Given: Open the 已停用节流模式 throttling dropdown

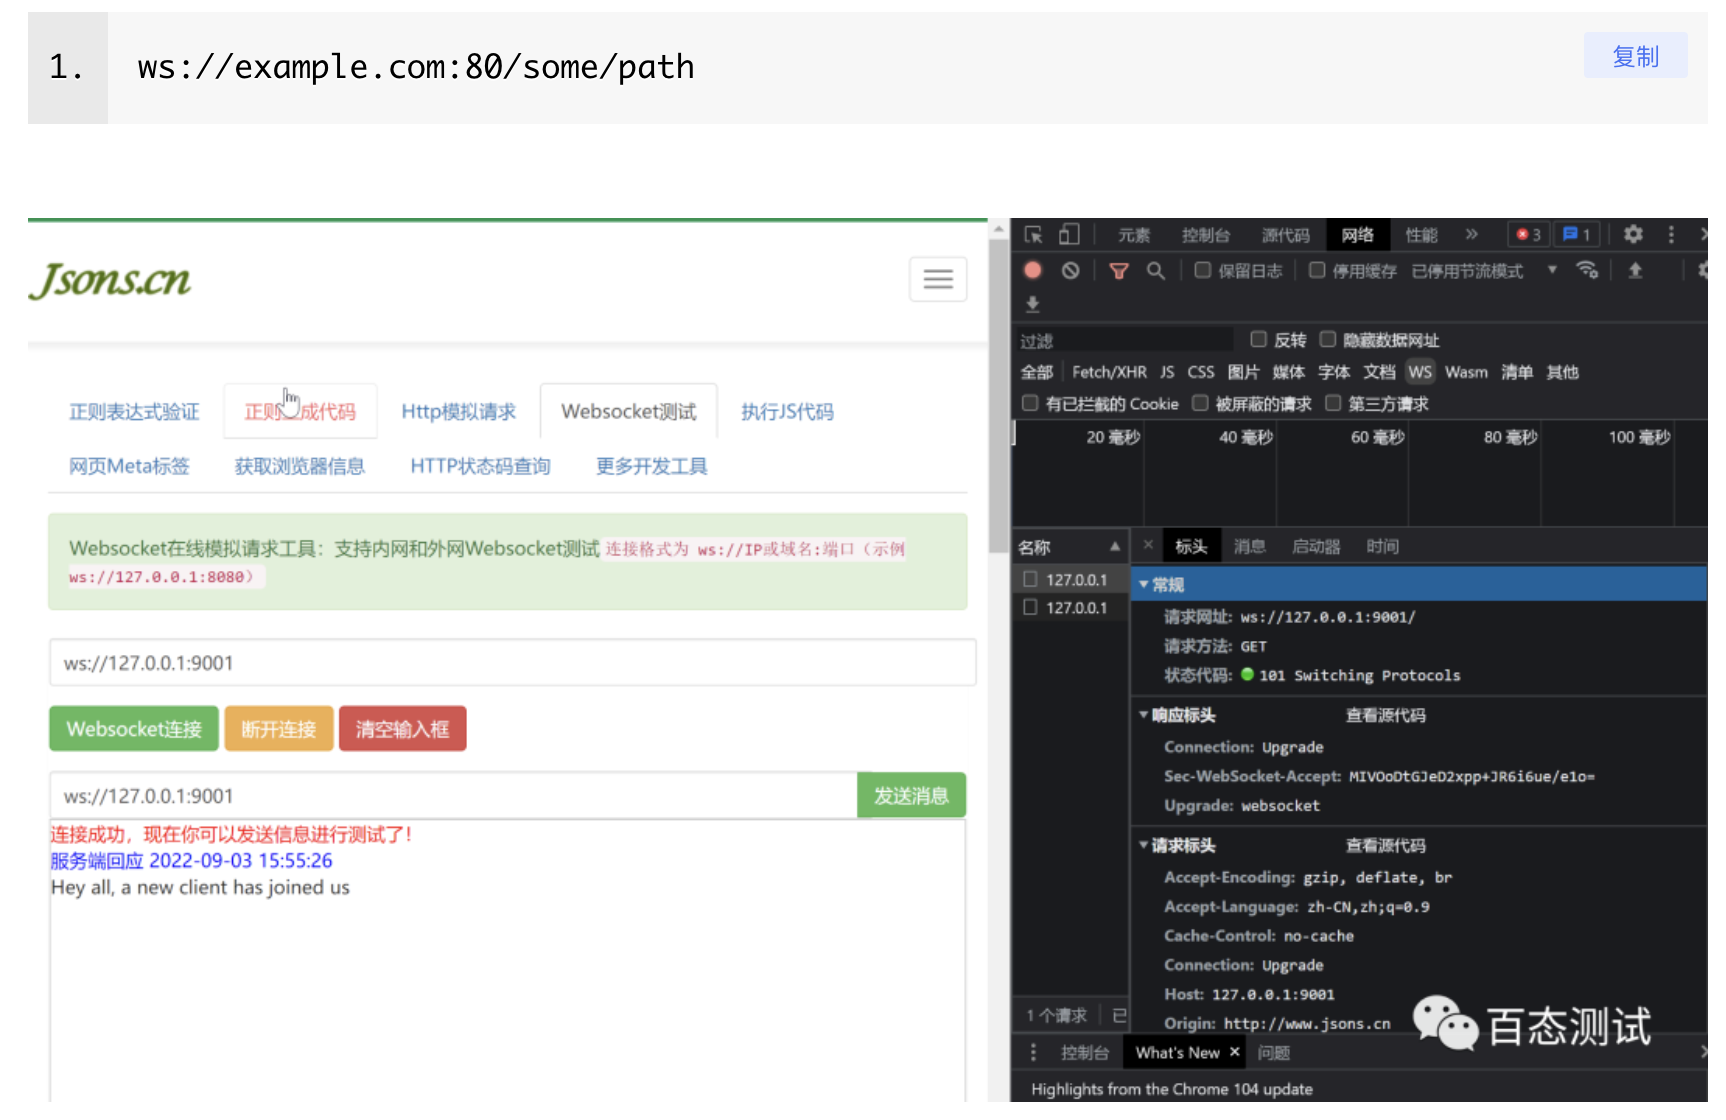Looking at the screenshot, I should click(1484, 271).
